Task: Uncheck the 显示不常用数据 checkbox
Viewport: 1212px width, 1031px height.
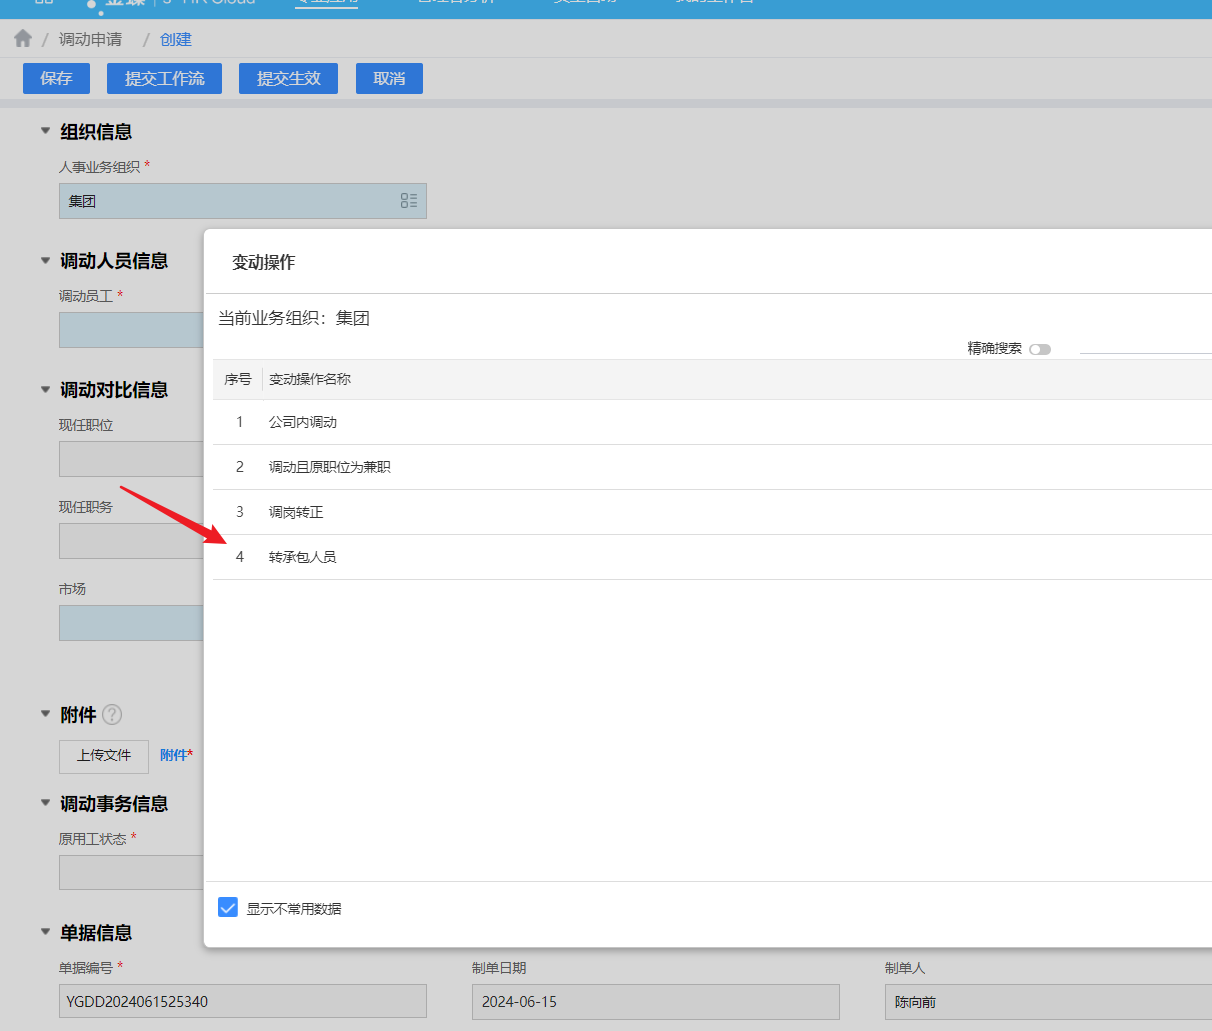Action: 228,908
